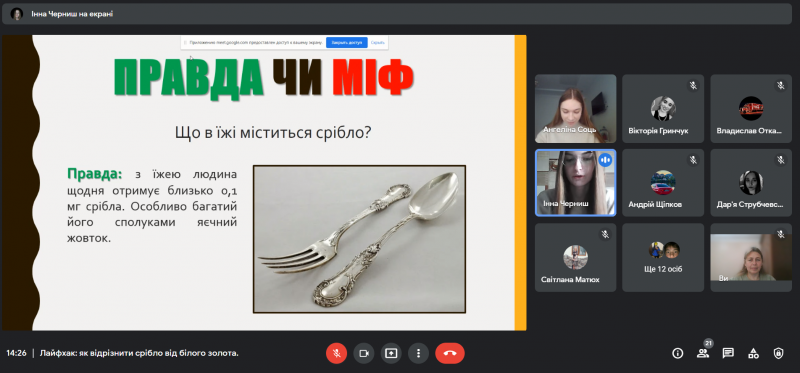Click Андрій Щіпков participant tile
The width and height of the screenshot is (800, 373).
663,183
